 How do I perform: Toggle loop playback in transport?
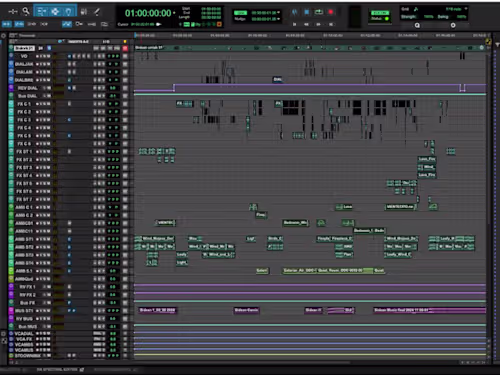(319, 12)
